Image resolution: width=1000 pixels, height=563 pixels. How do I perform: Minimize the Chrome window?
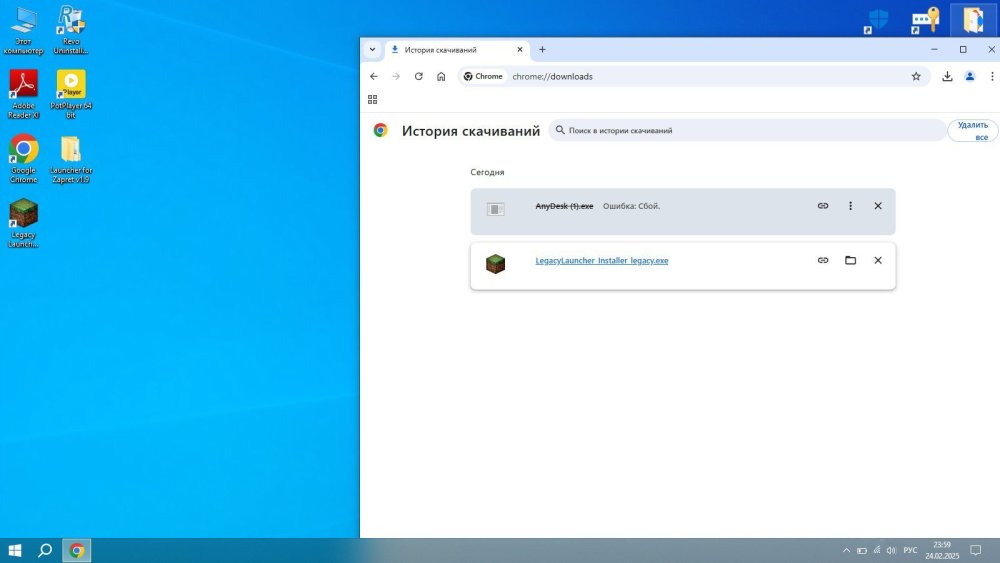[934, 50]
